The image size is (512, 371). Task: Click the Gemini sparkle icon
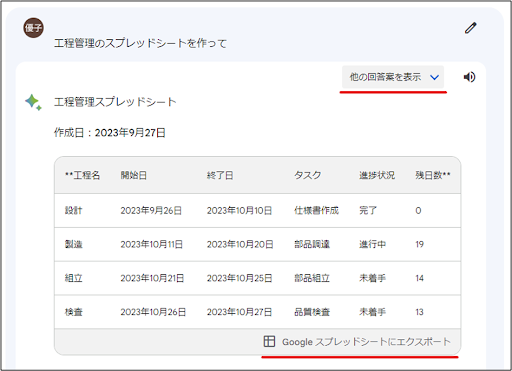tap(33, 102)
